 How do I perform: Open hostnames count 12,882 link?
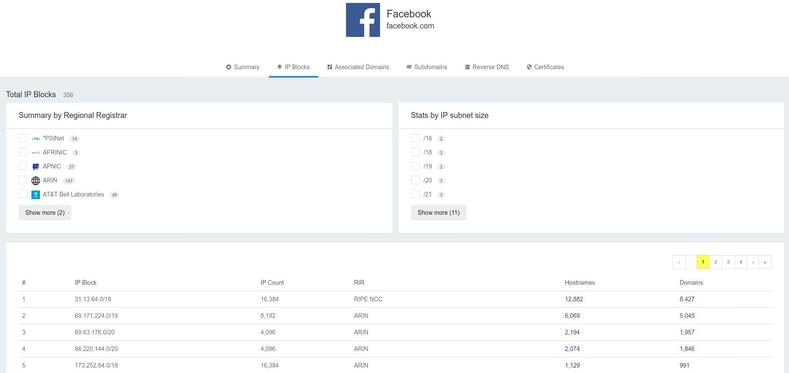tap(574, 299)
